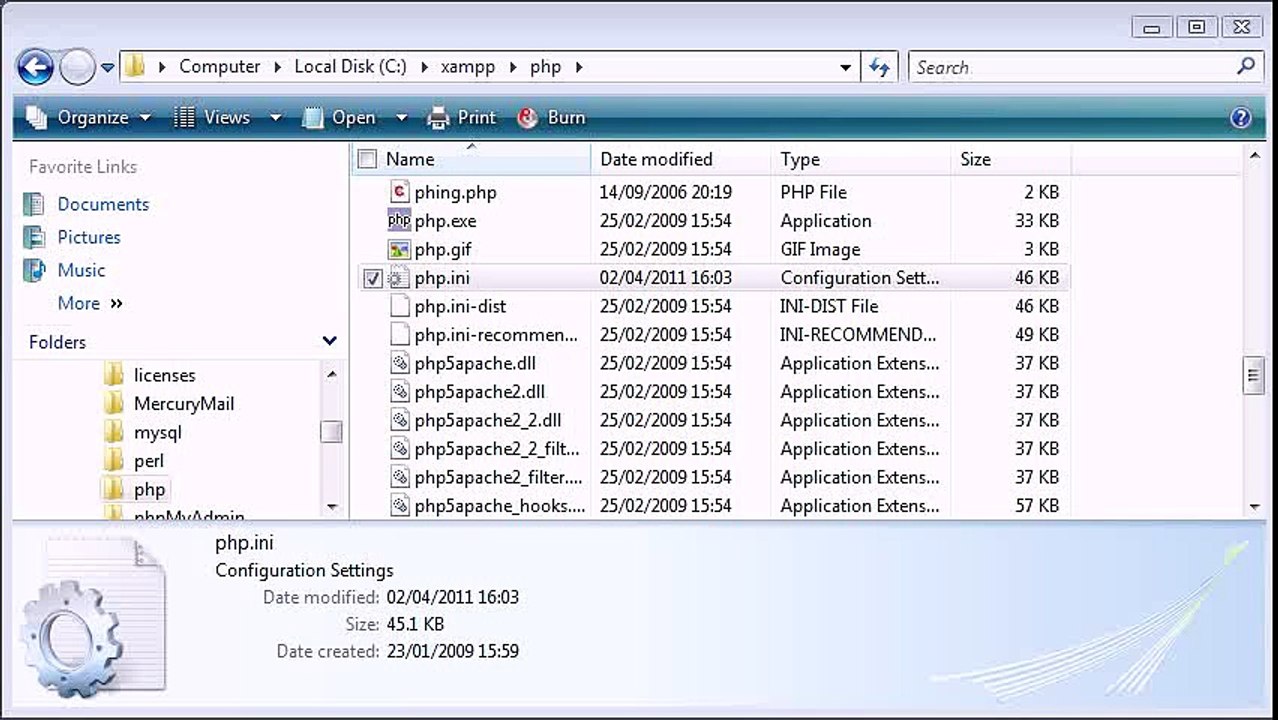This screenshot has height=720, width=1278.
Task: Open Pictures favorite link
Action: coord(89,237)
